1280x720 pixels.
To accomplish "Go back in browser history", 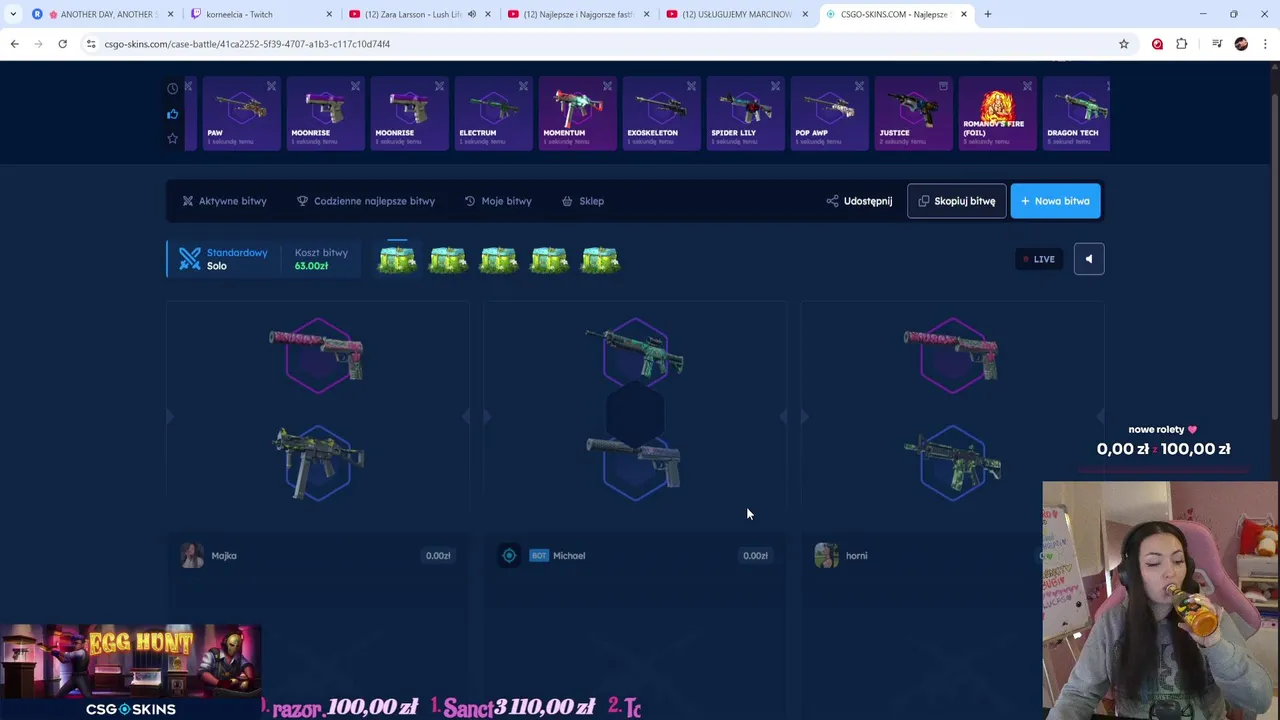I will 14,44.
